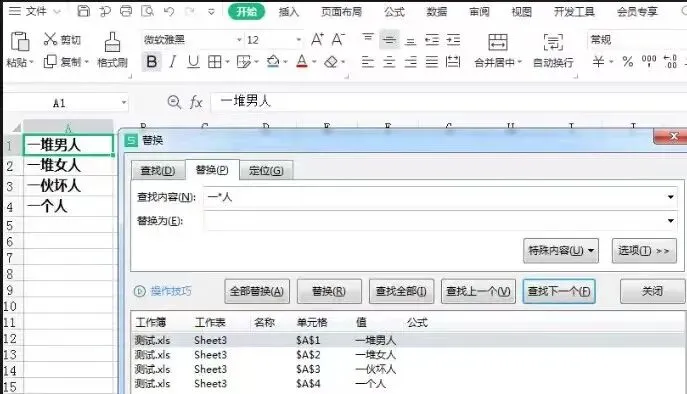Center text horizontally
This screenshot has width=687, height=394.
389,62
